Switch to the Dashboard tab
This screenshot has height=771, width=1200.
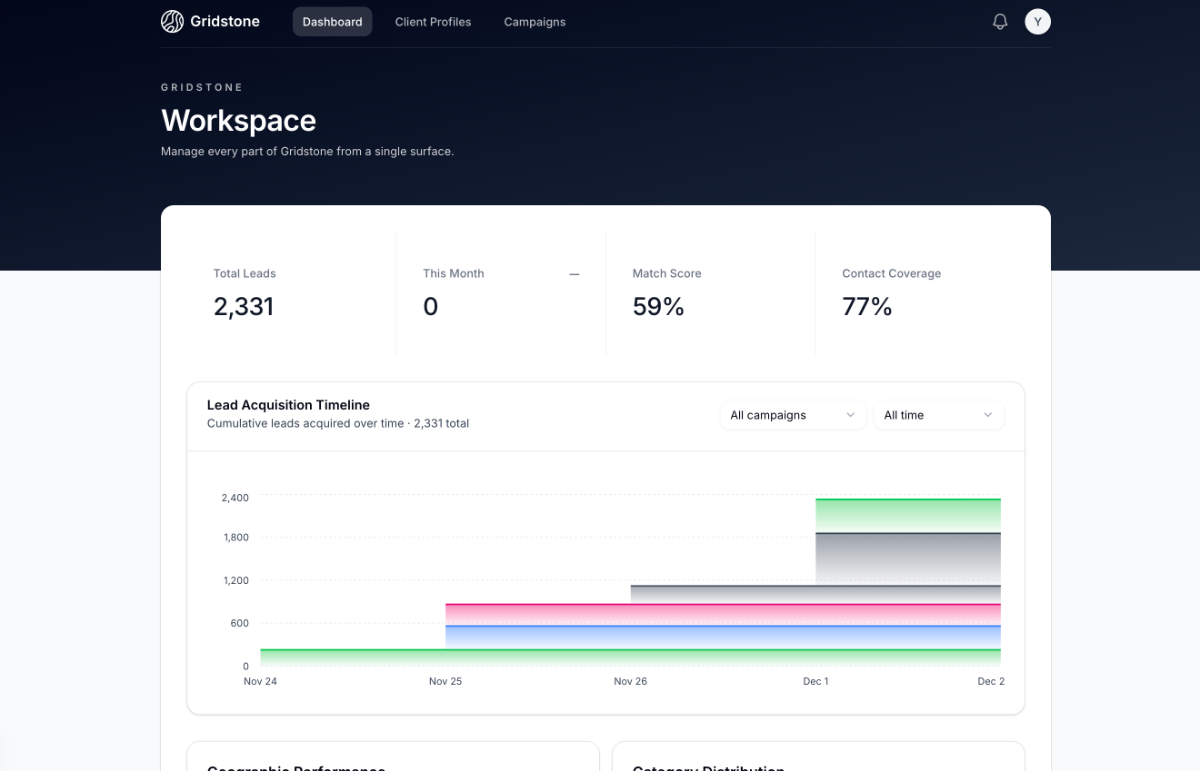click(x=332, y=22)
